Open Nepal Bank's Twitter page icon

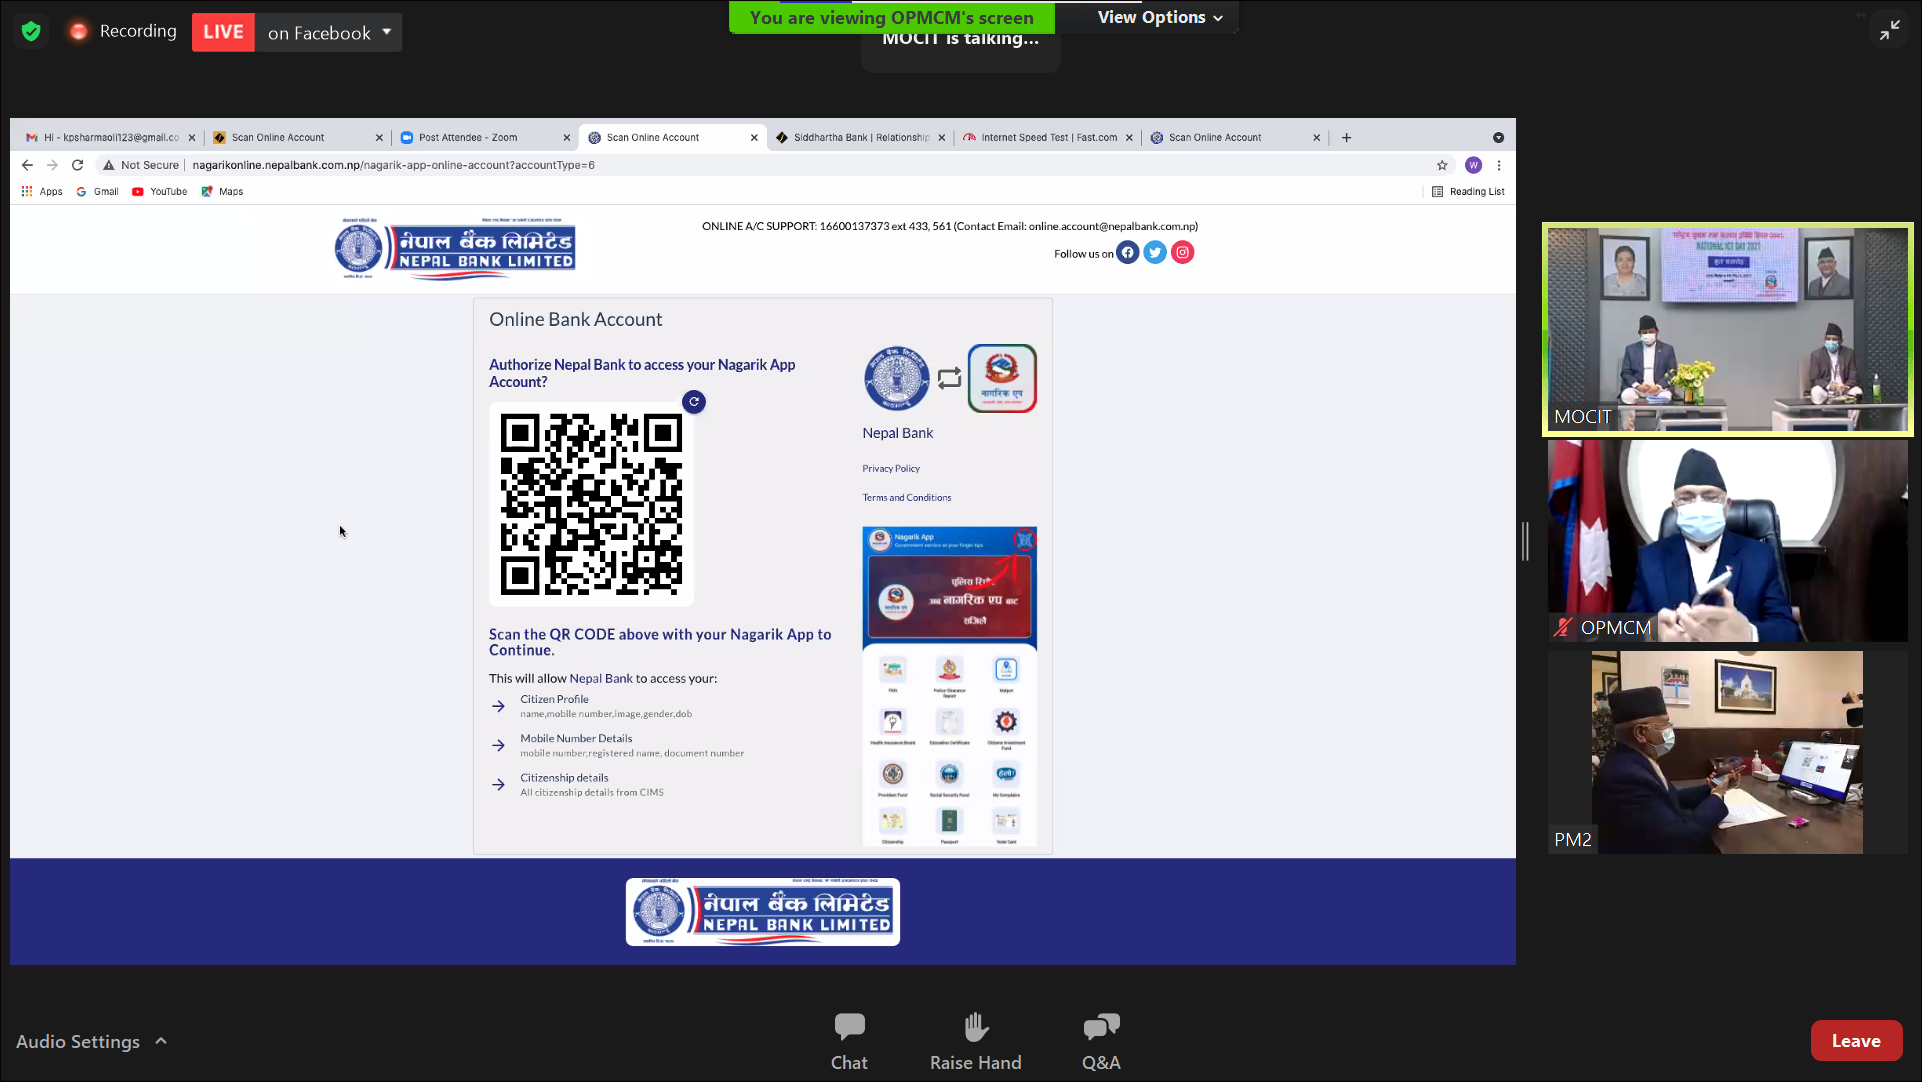[x=1155, y=252]
